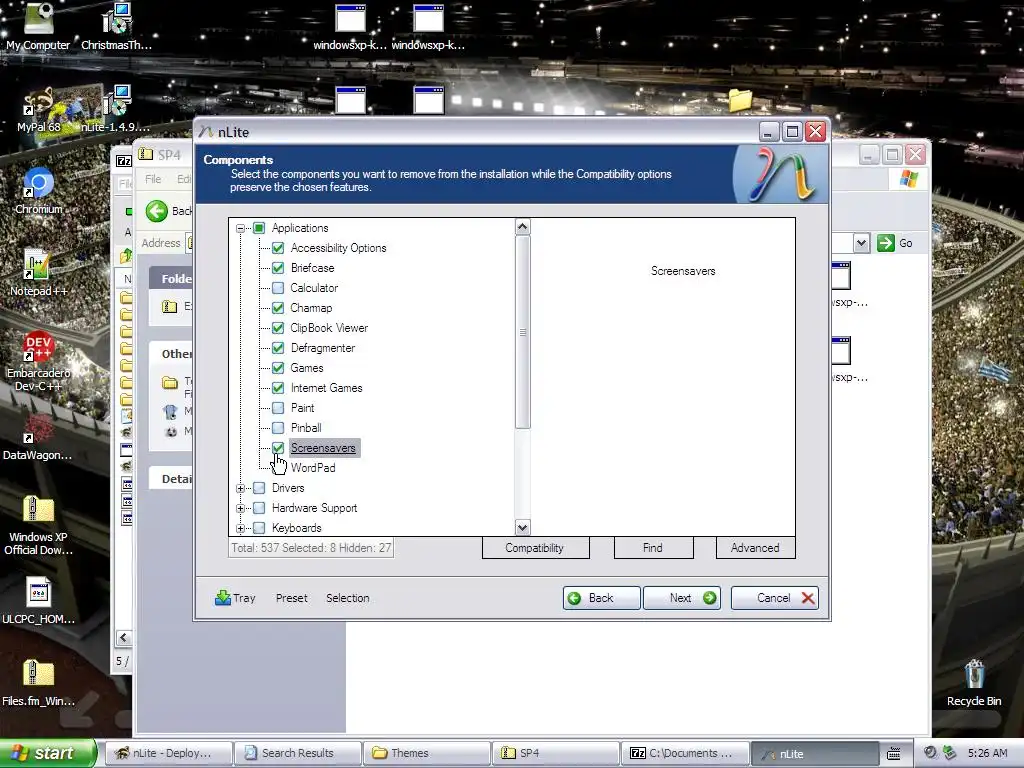This screenshot has height=768, width=1024.
Task: Open the first windowsxp-k... desktop file
Action: point(350,26)
